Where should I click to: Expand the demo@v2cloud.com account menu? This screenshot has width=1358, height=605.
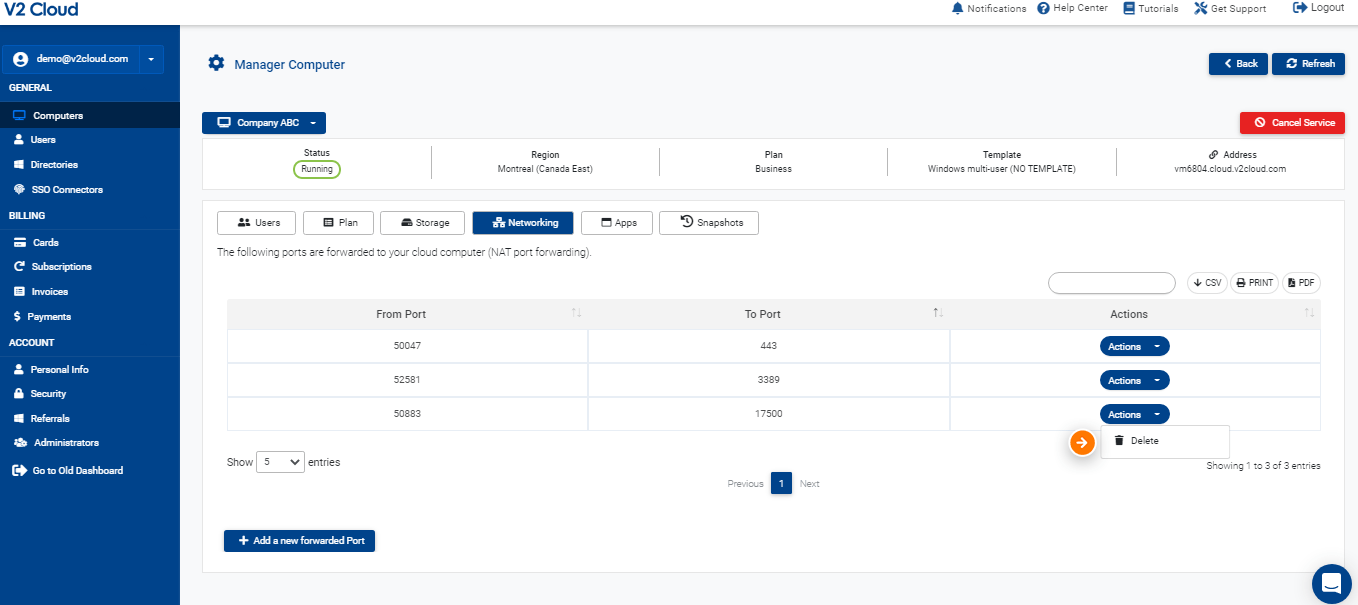tap(150, 59)
